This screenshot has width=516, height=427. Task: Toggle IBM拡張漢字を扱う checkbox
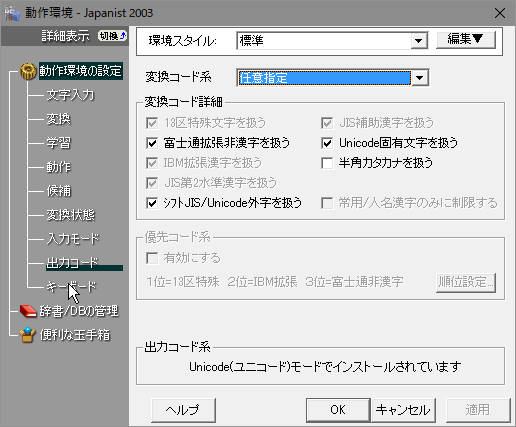(152, 163)
